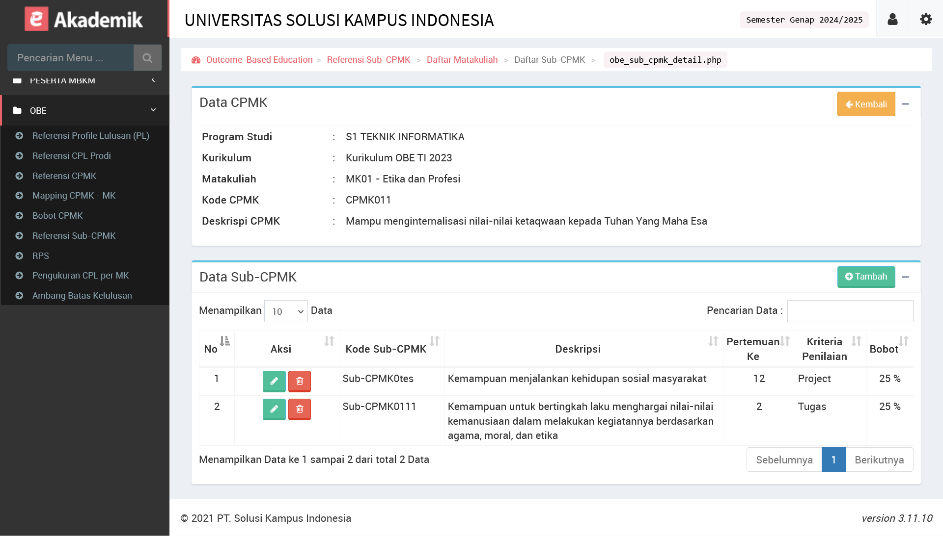Click the e-Akademik logo
This screenshot has width=943, height=536.
(x=84, y=19)
